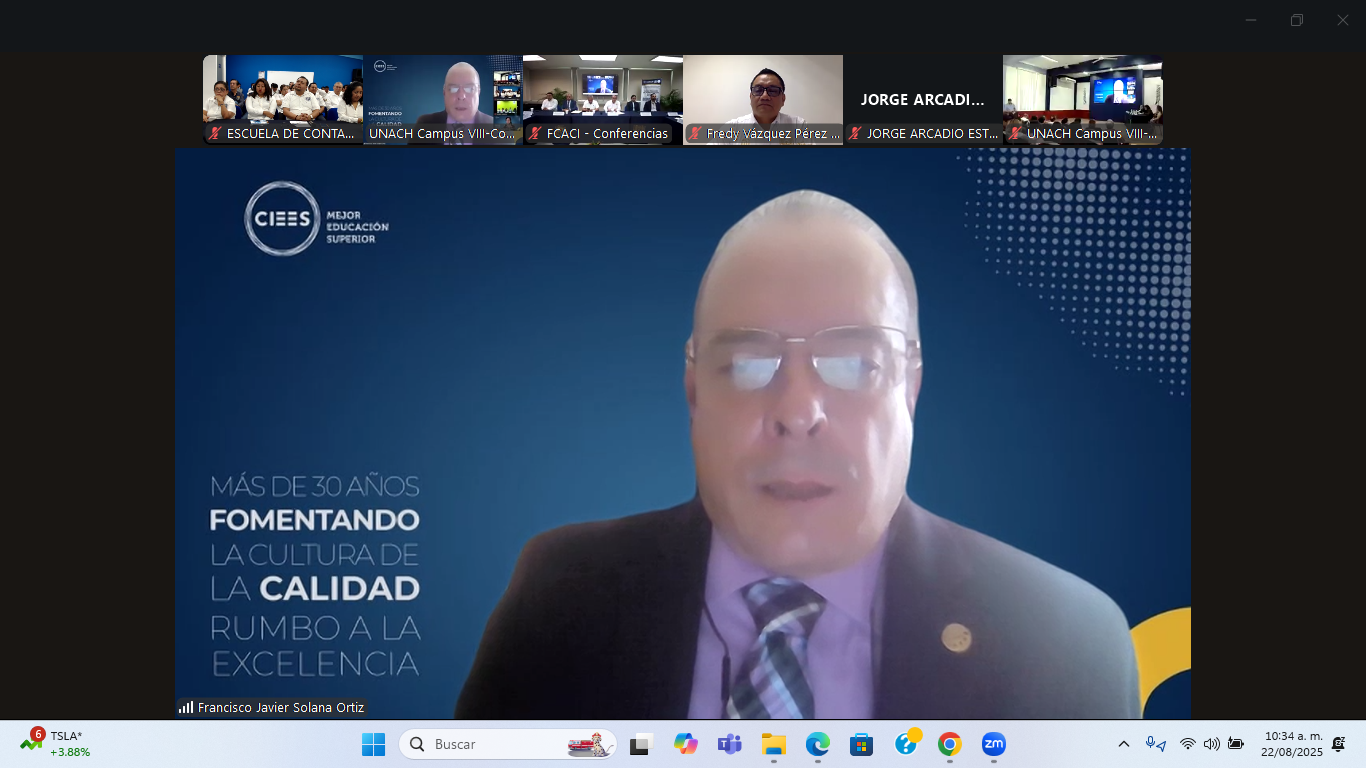Screen dimensions: 1366x768
Task: Click the Task View icon
Action: tap(640, 744)
